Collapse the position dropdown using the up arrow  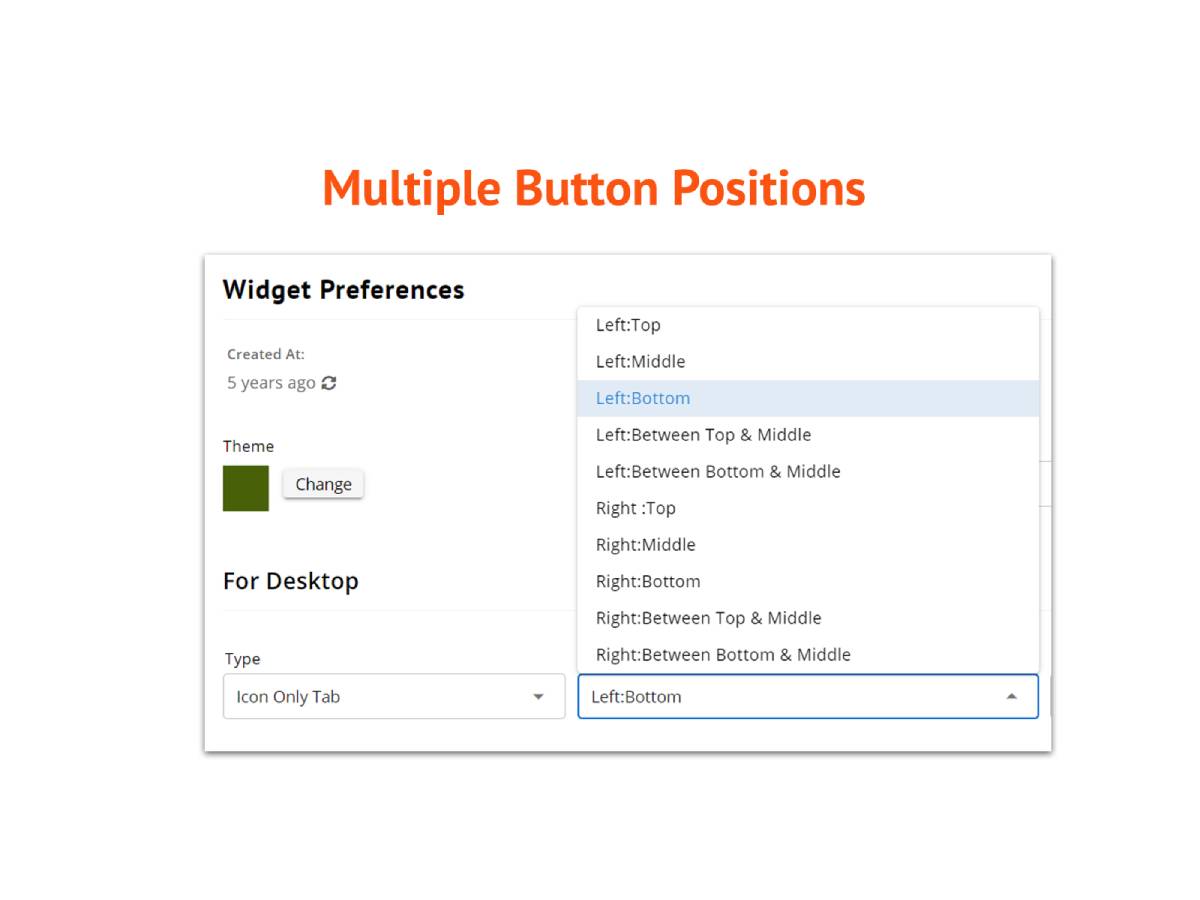(1011, 697)
